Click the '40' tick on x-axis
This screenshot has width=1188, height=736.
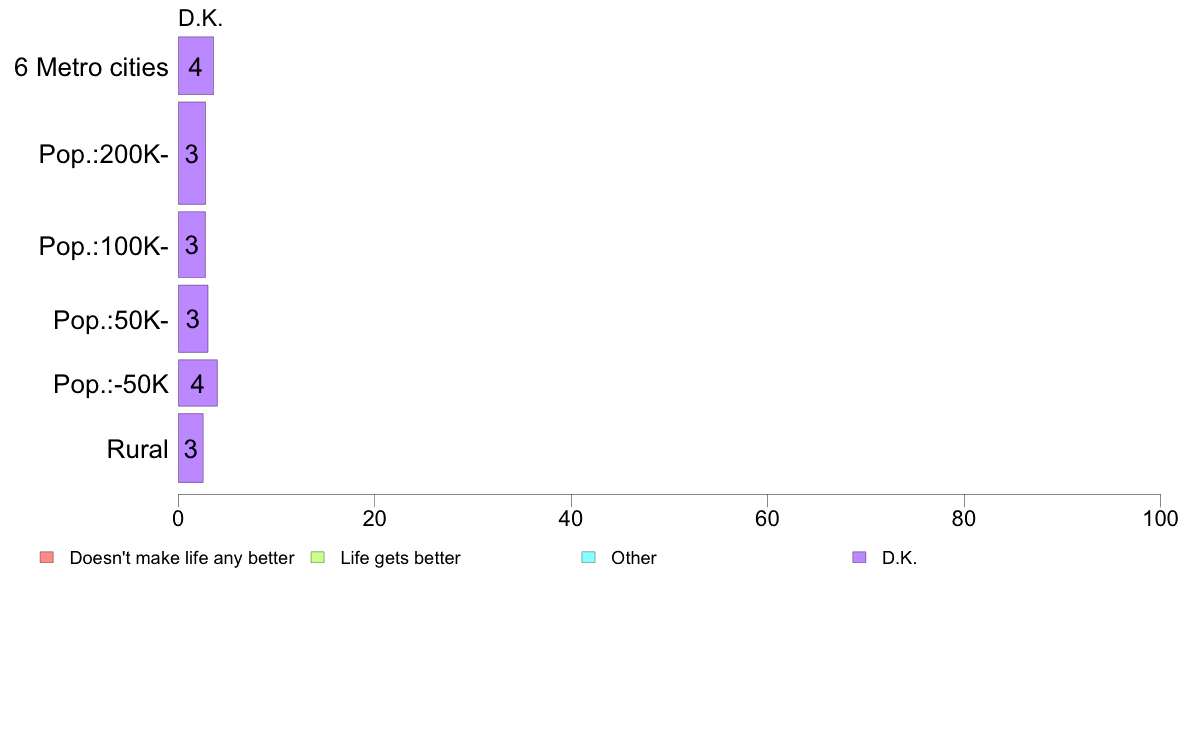click(x=571, y=518)
